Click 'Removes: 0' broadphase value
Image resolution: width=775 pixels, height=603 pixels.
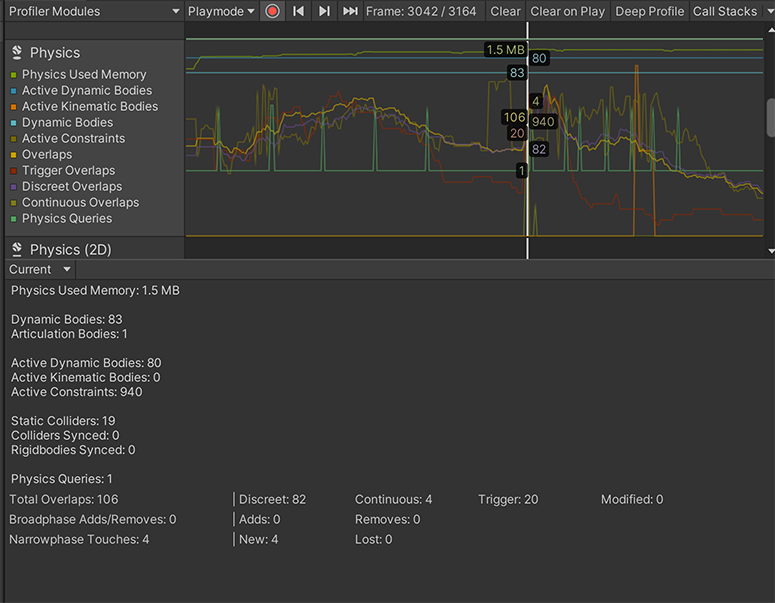[x=388, y=519]
